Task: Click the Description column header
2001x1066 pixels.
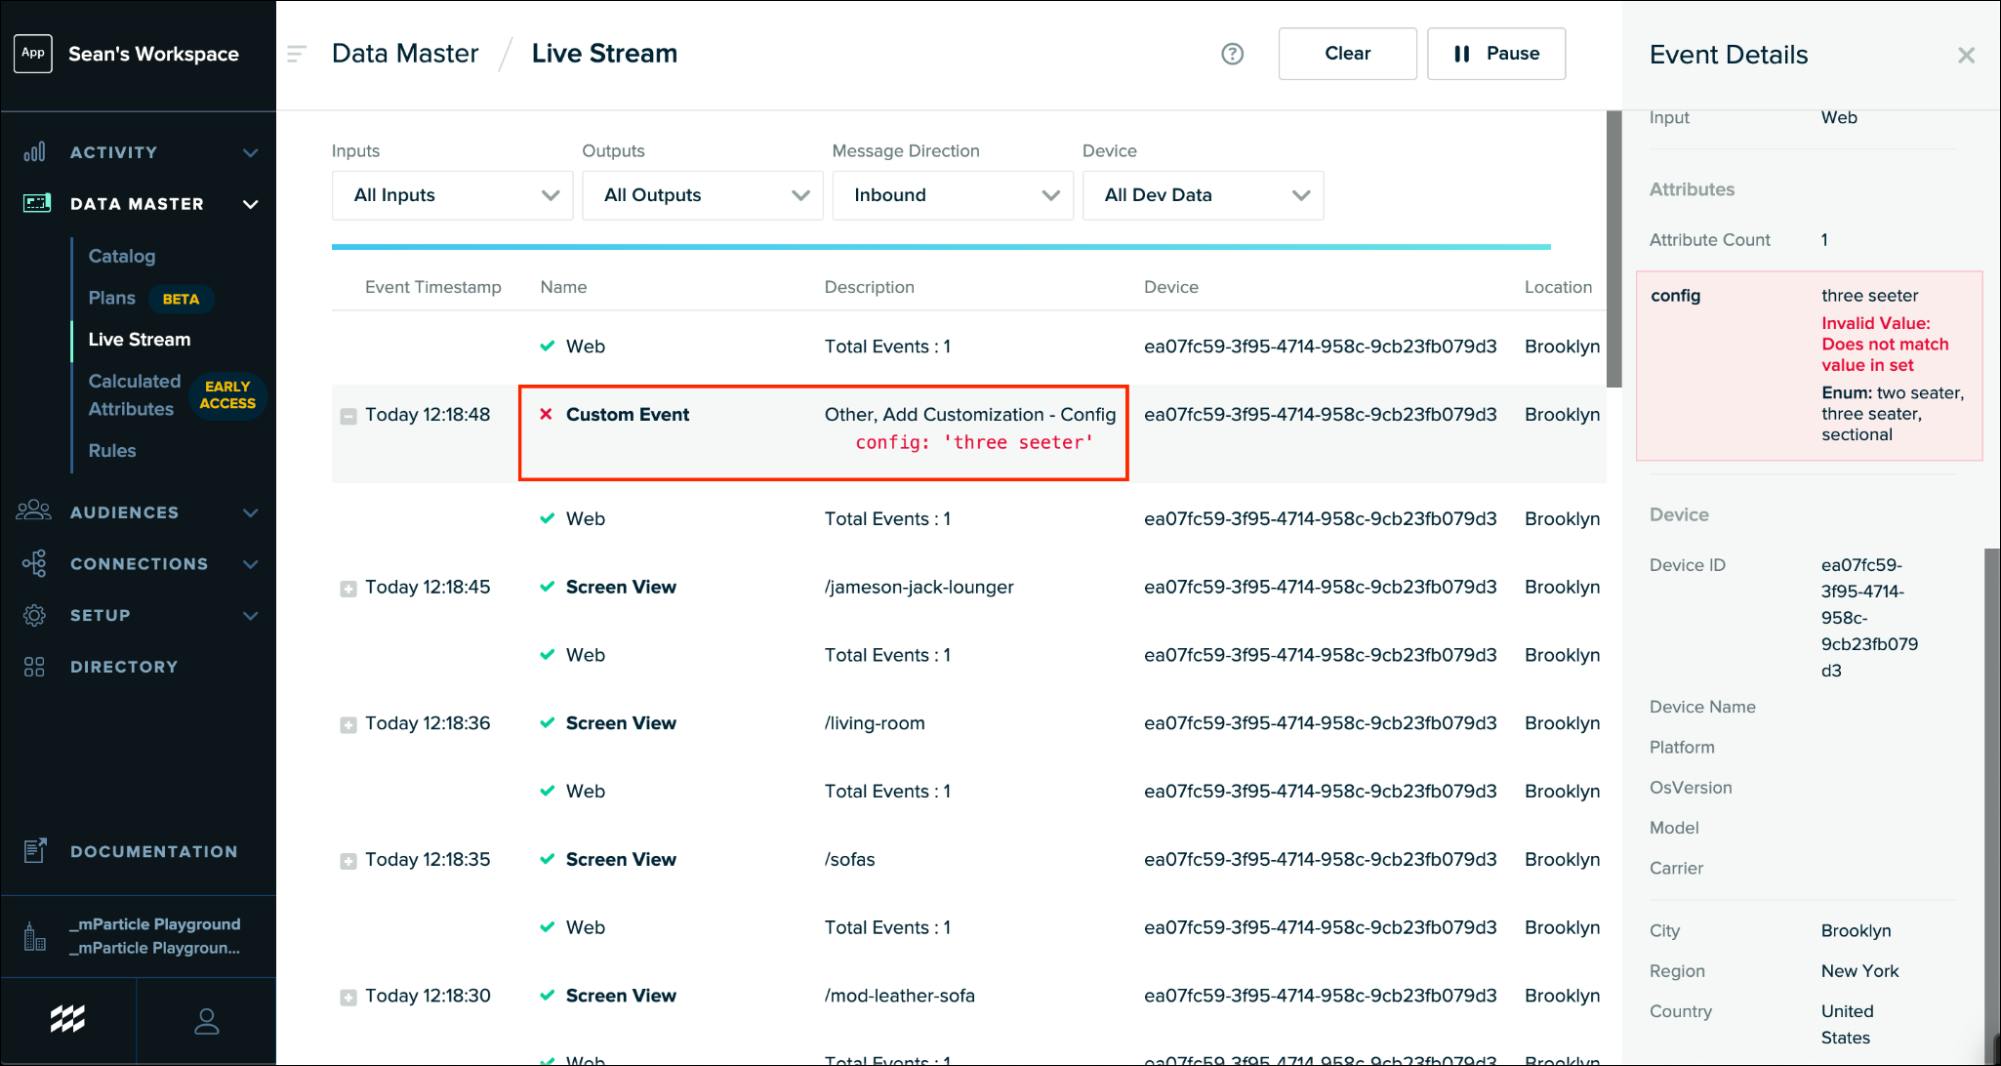Action: 869,287
